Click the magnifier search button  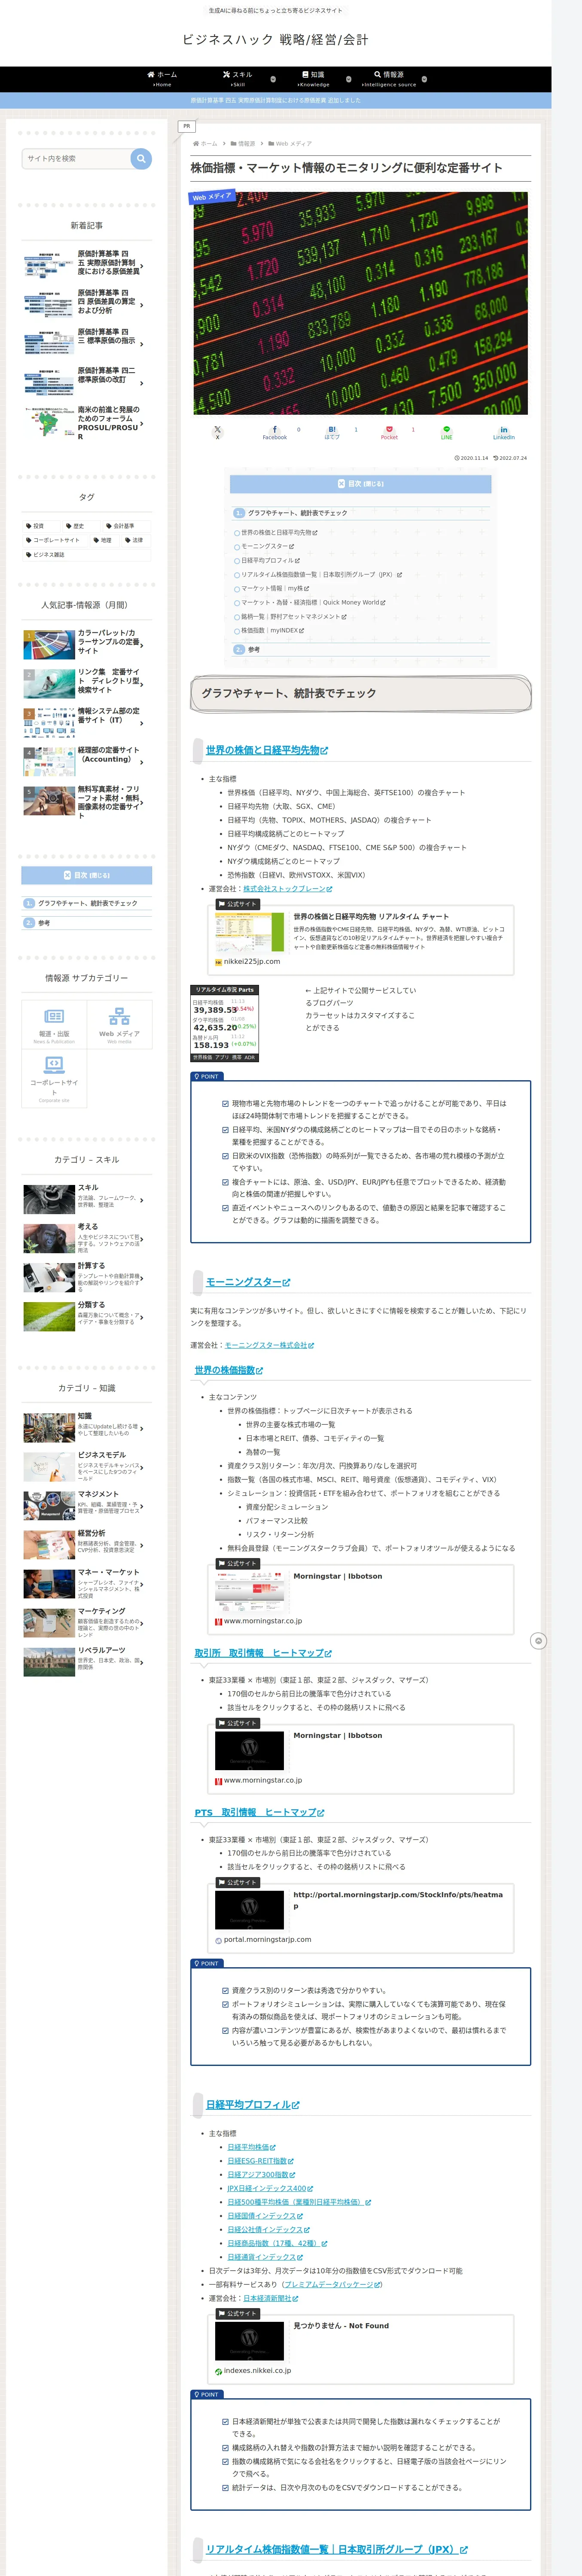pos(141,158)
